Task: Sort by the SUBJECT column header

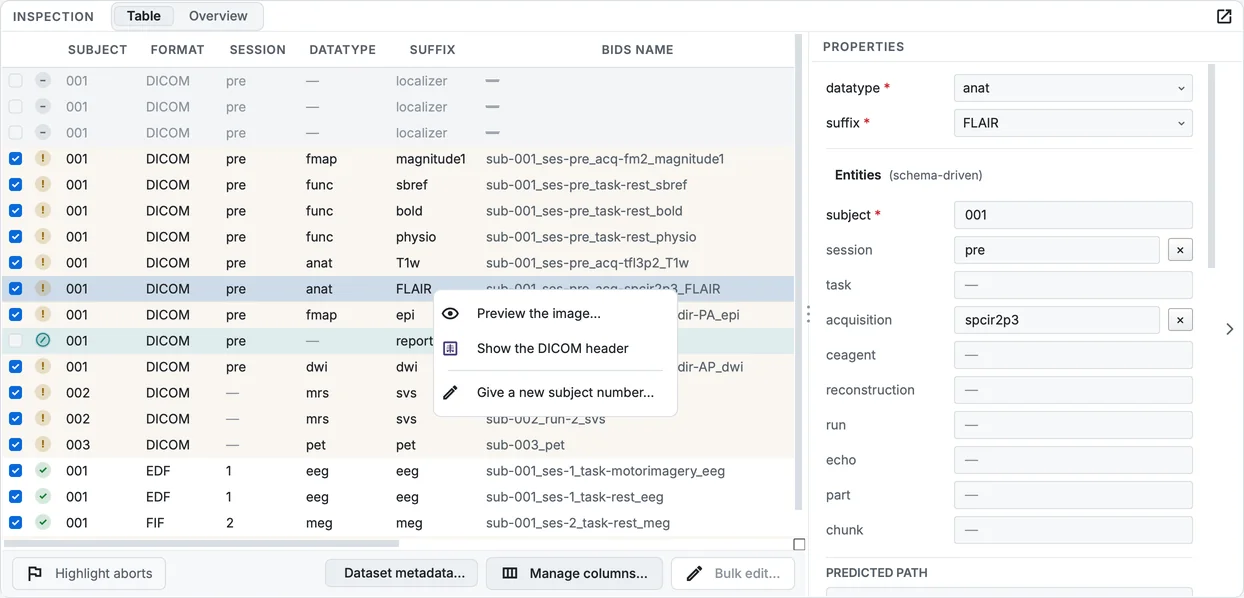Action: [97, 49]
